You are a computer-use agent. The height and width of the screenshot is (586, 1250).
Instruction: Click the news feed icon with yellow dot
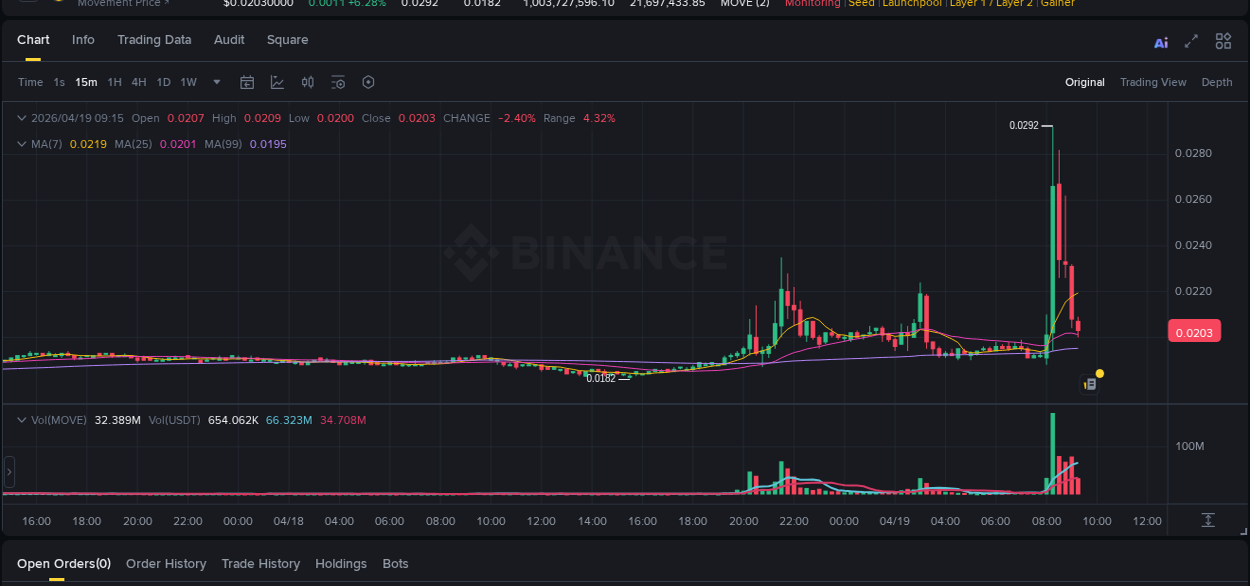pos(1090,384)
